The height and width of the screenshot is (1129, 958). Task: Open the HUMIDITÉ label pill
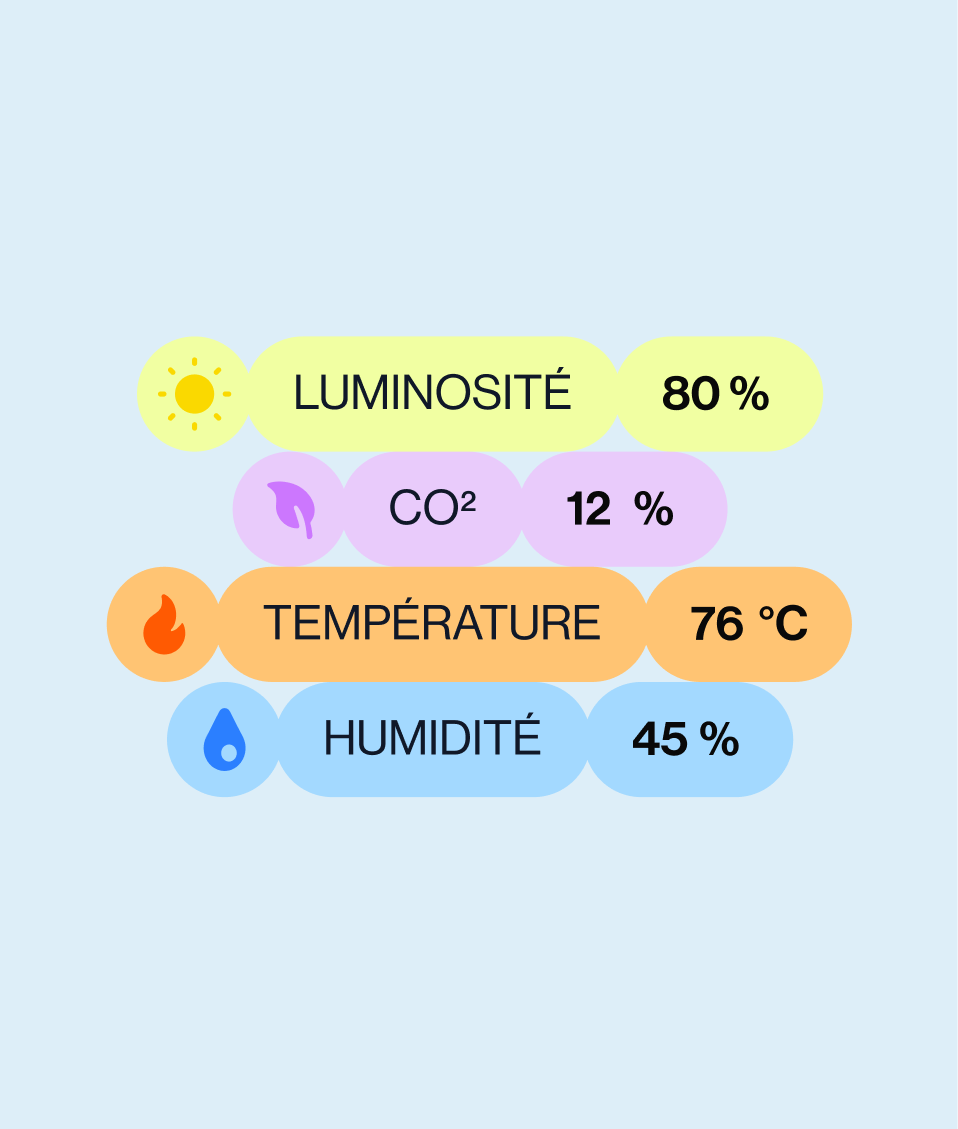click(432, 740)
